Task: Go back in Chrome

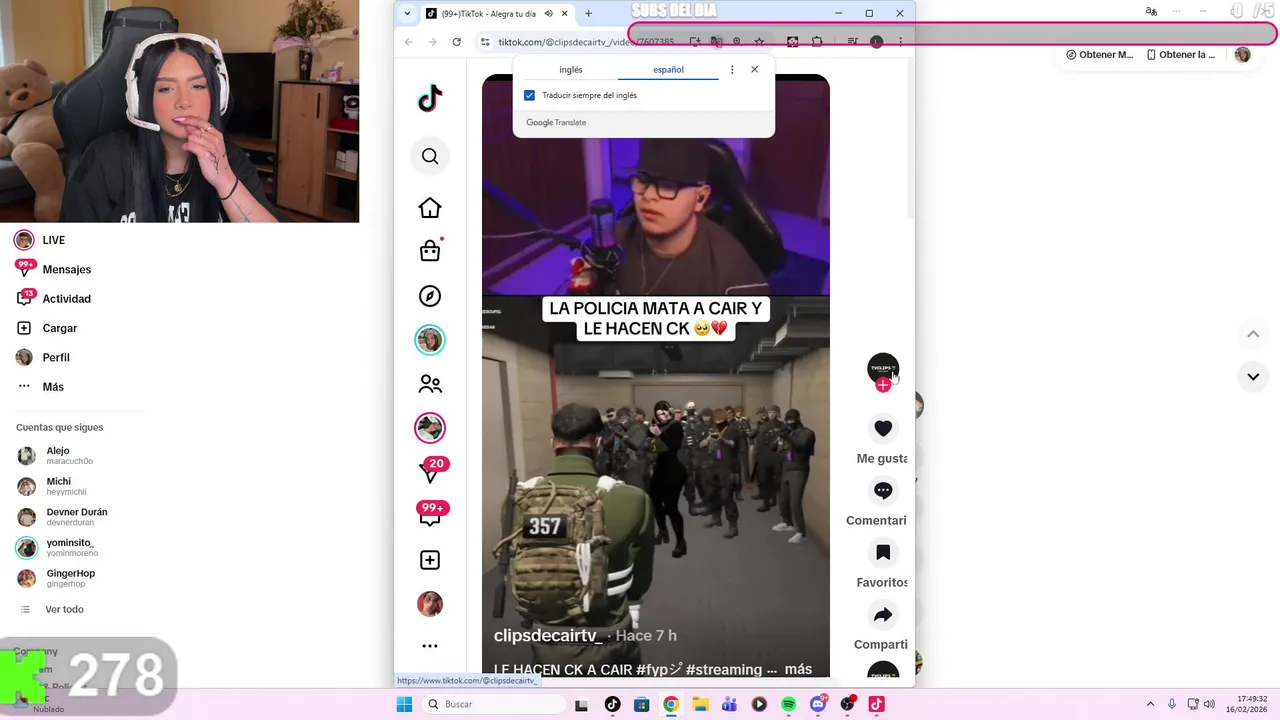Action: 409,42
